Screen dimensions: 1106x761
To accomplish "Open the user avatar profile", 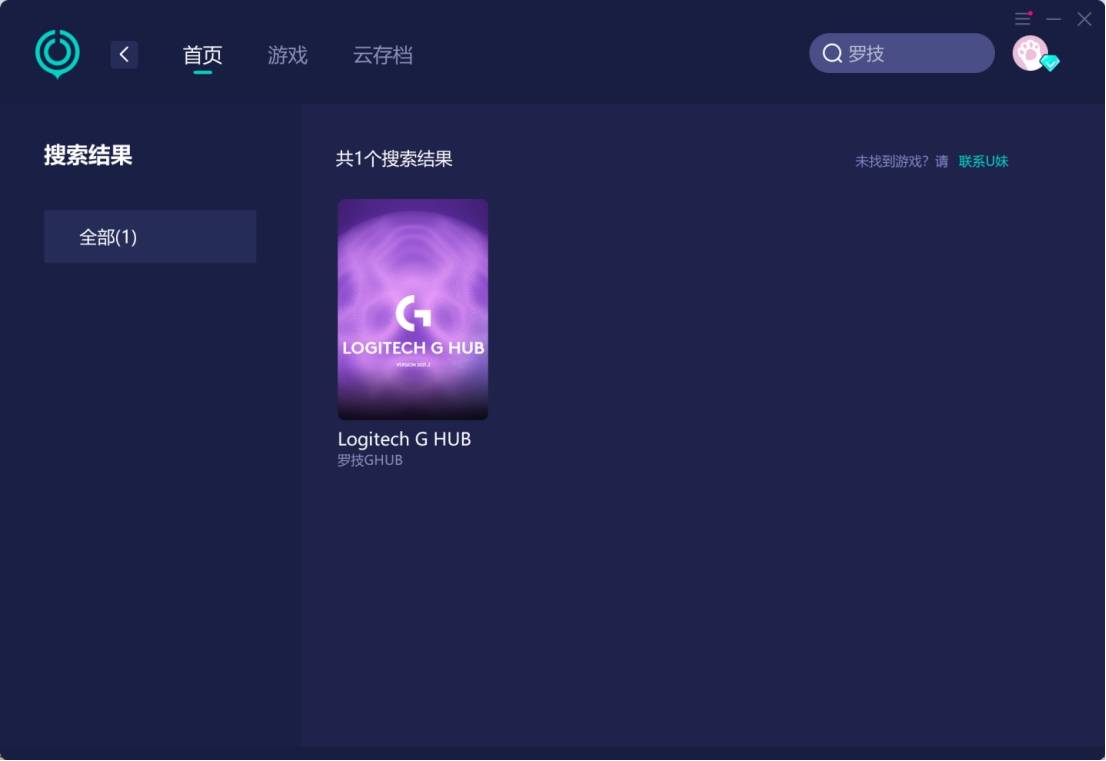I will (1031, 54).
